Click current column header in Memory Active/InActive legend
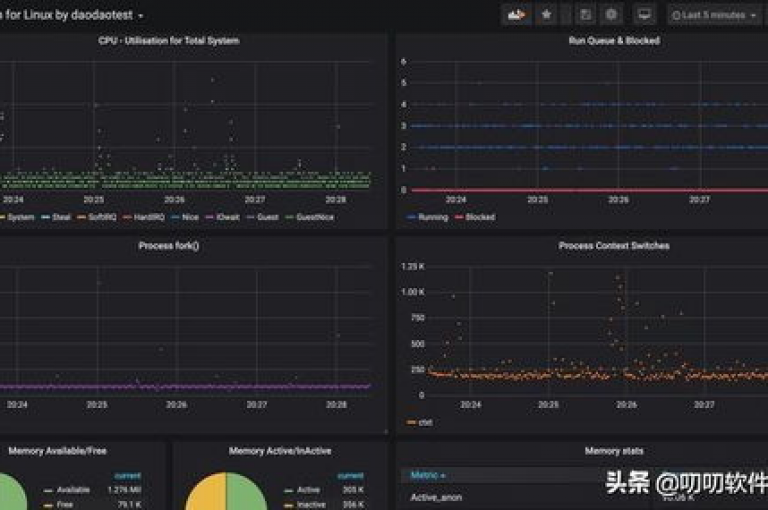Viewport: 768px width, 510px height. [351, 476]
